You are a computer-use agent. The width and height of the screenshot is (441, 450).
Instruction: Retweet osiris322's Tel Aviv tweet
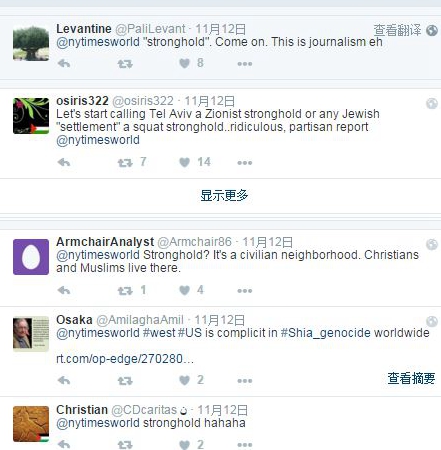125,163
